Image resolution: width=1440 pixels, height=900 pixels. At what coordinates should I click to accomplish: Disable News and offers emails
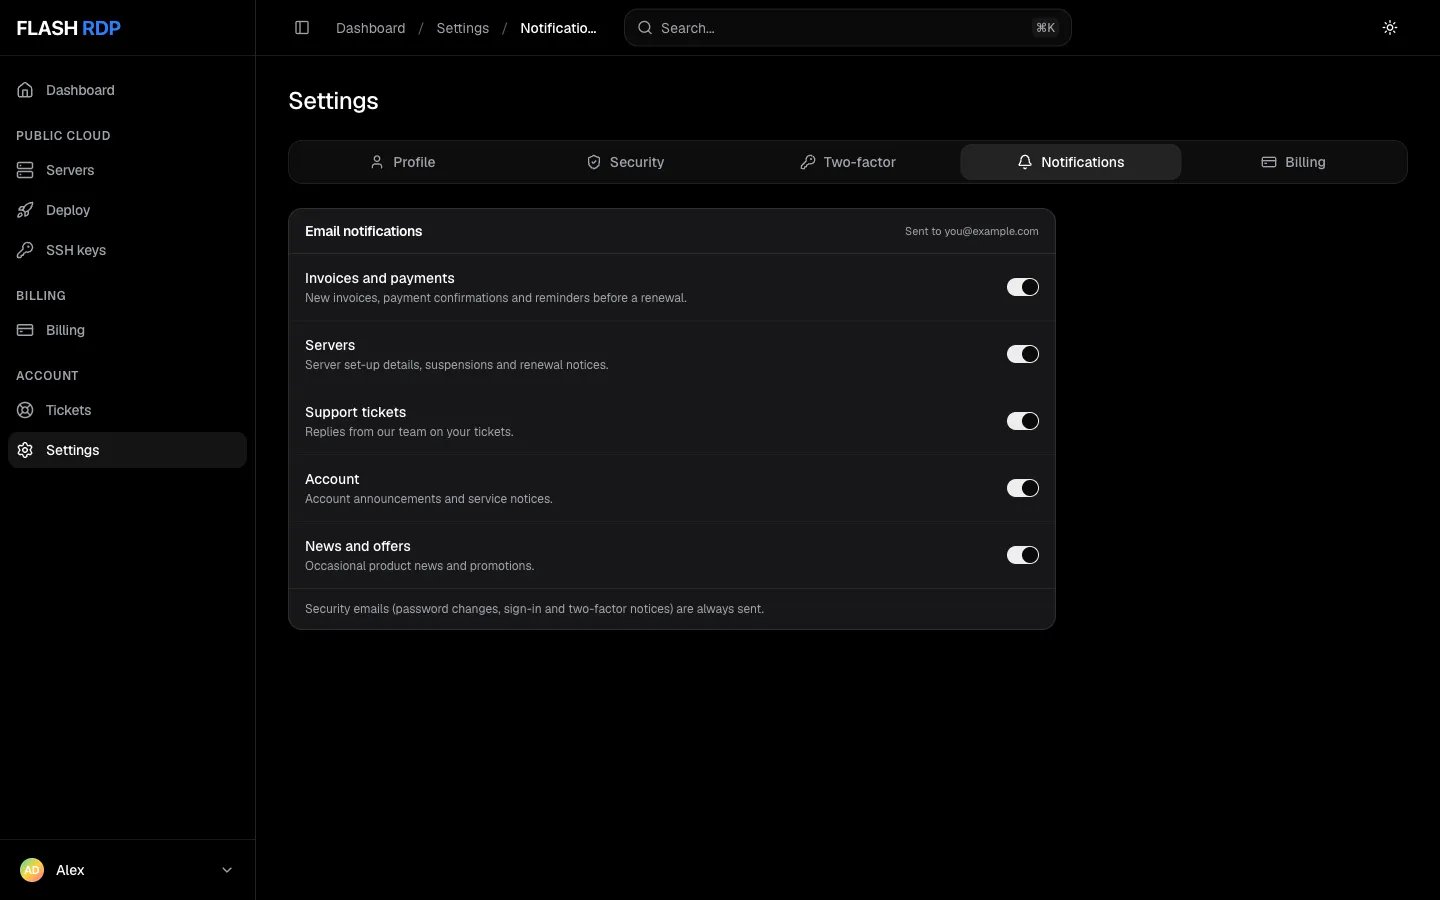click(x=1022, y=555)
